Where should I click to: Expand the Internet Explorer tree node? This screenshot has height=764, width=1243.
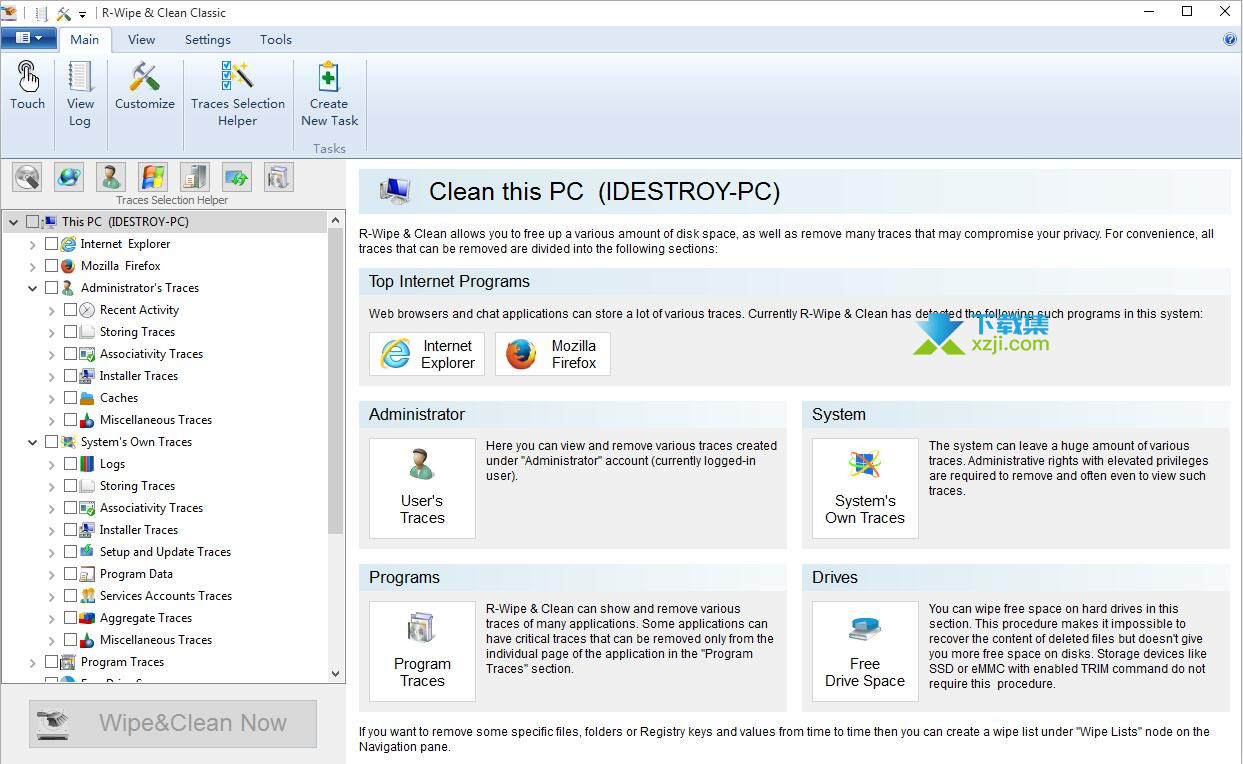[x=33, y=244]
